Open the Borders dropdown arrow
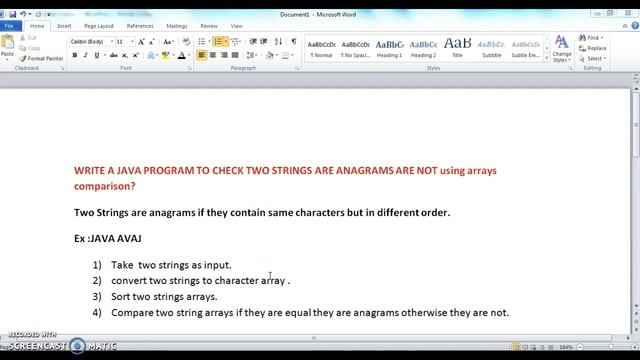Screen dimensions: 640x360 coord(293,55)
